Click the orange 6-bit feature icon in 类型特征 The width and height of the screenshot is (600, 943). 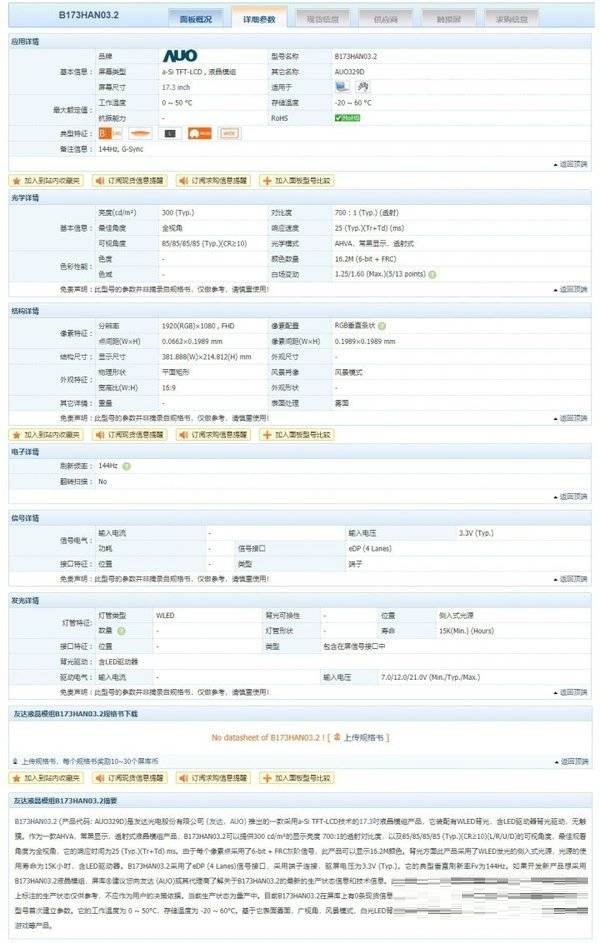tap(110, 133)
